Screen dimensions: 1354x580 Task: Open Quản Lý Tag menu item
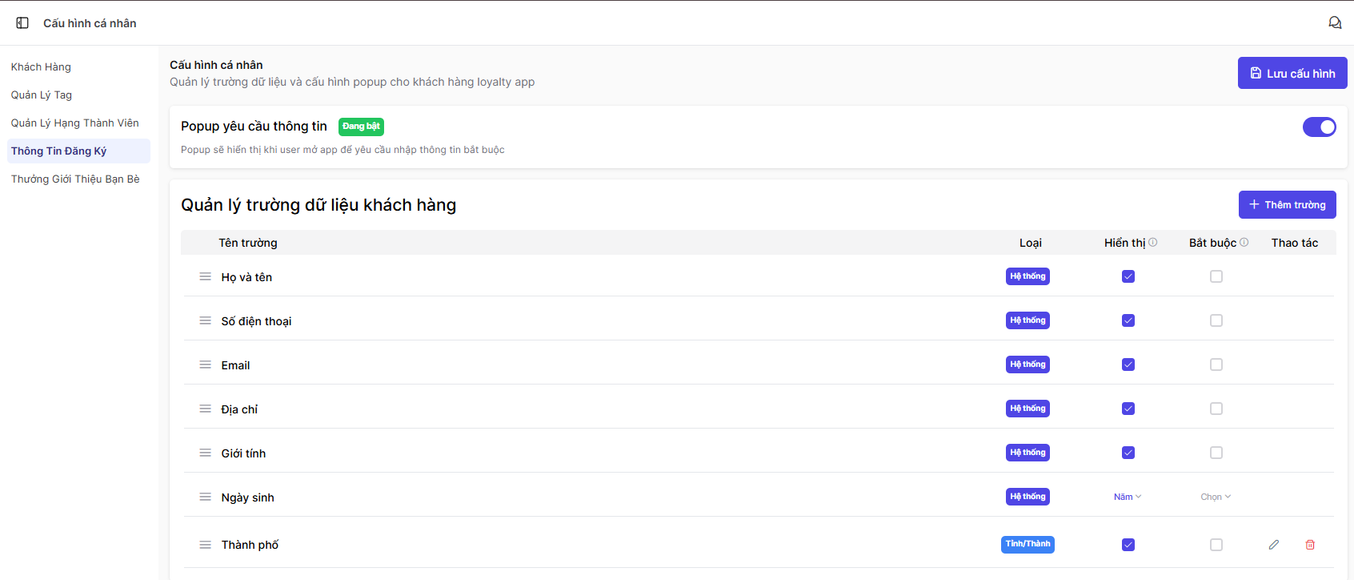coord(42,95)
